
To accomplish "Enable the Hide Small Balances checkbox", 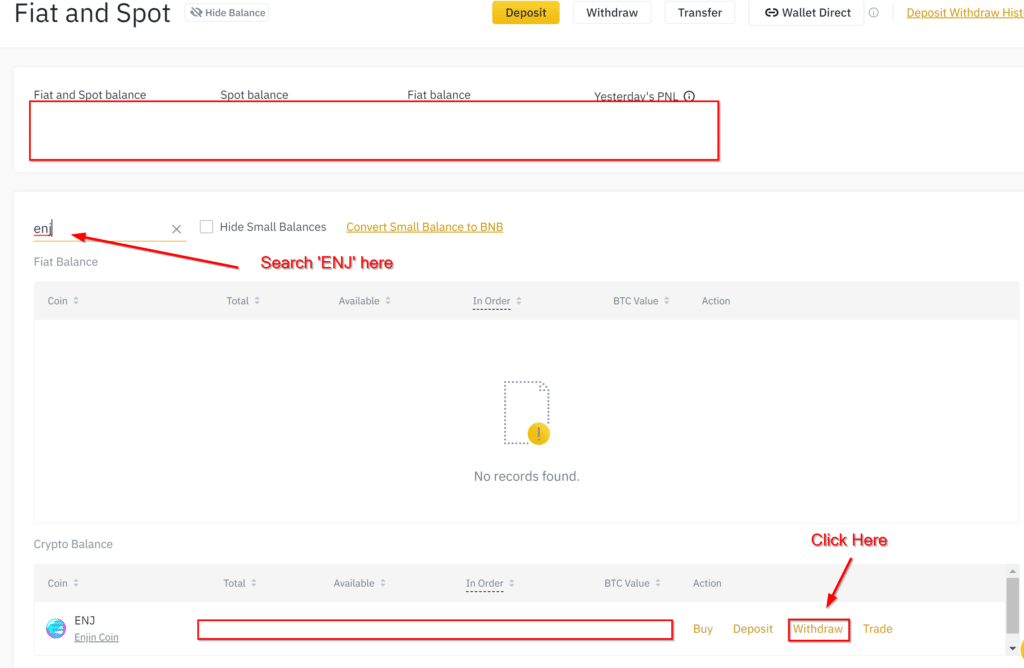I will tap(206, 227).
